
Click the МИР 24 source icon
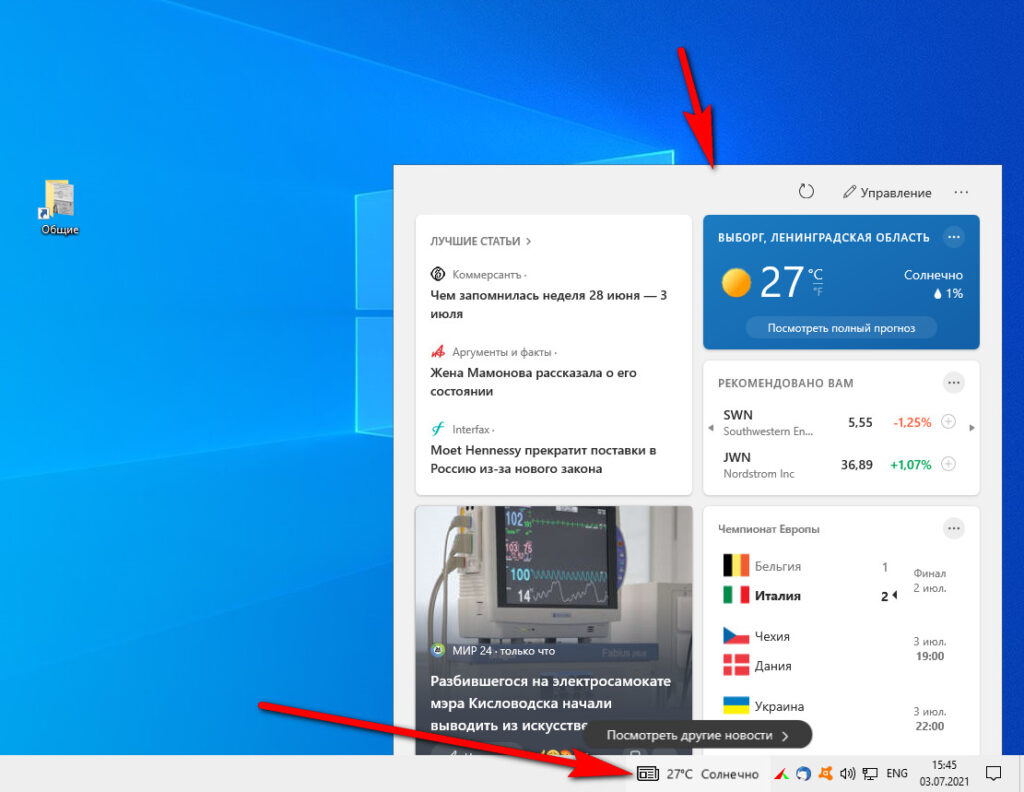click(x=438, y=650)
